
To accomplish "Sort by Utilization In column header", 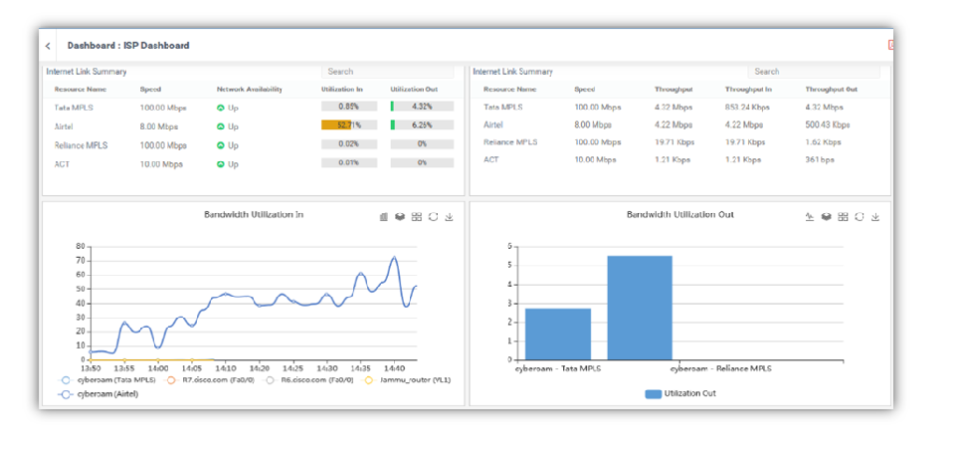I will (x=342, y=89).
